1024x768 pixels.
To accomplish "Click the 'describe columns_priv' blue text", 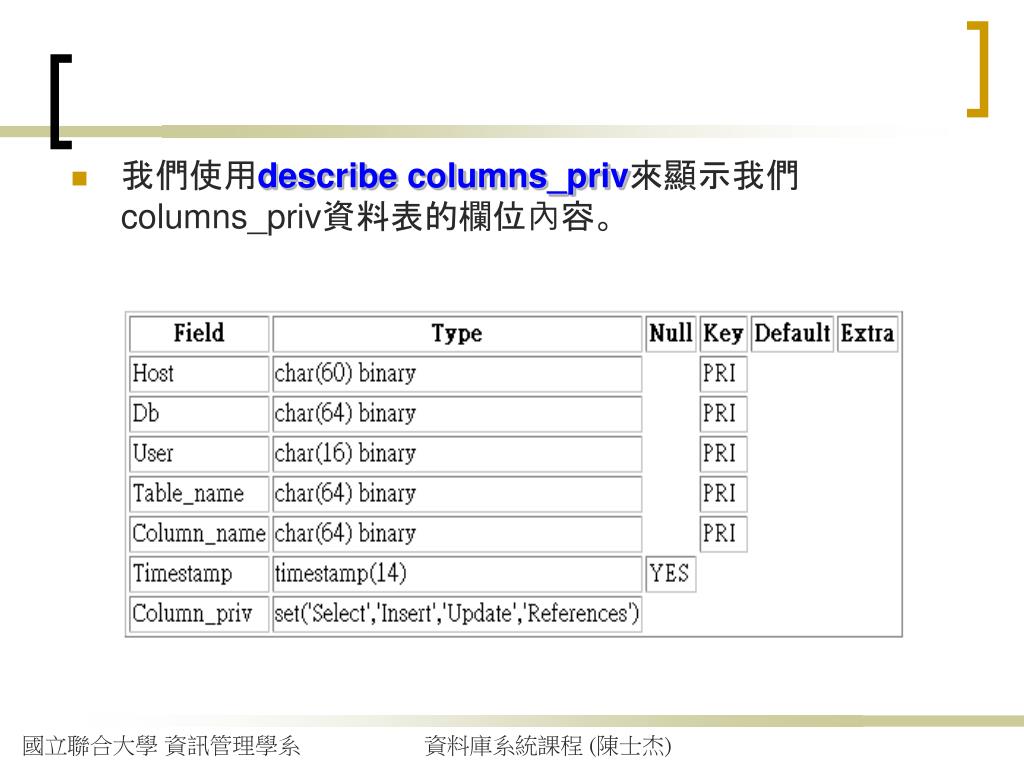I will 443,176.
